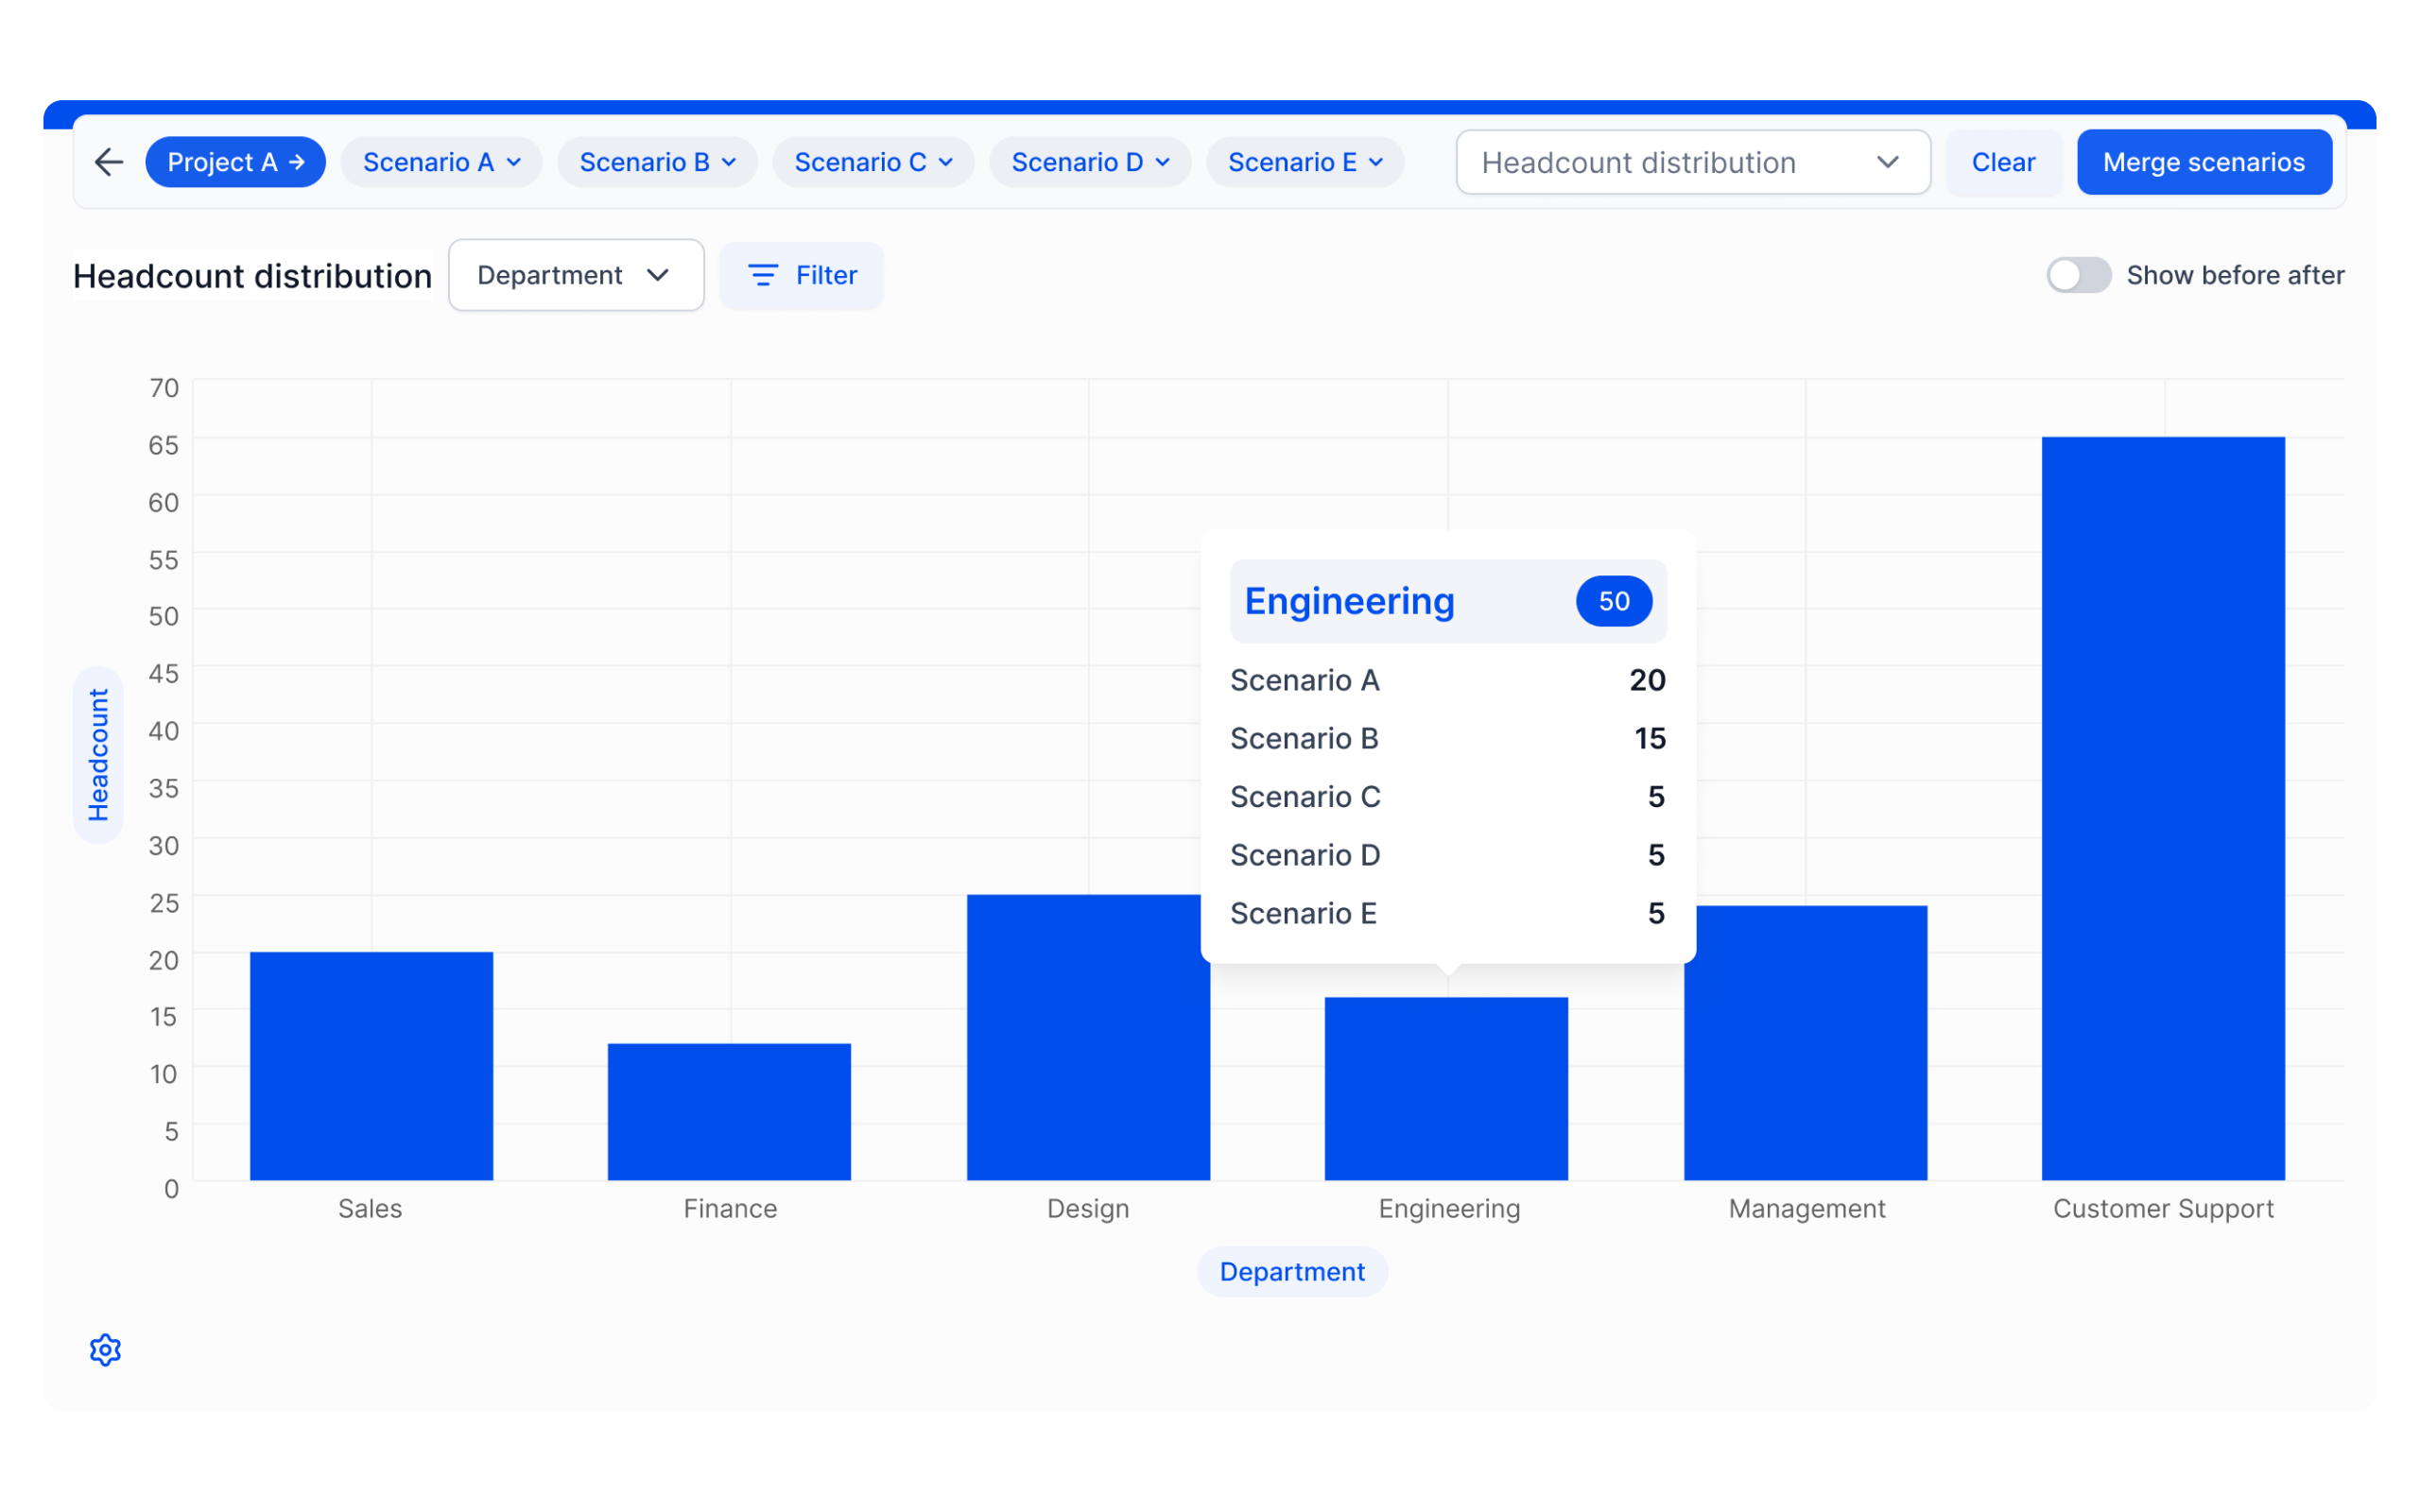Screen dimensions: 2420x1512
Task: Open the settings gear icon
Action: [x=105, y=1350]
